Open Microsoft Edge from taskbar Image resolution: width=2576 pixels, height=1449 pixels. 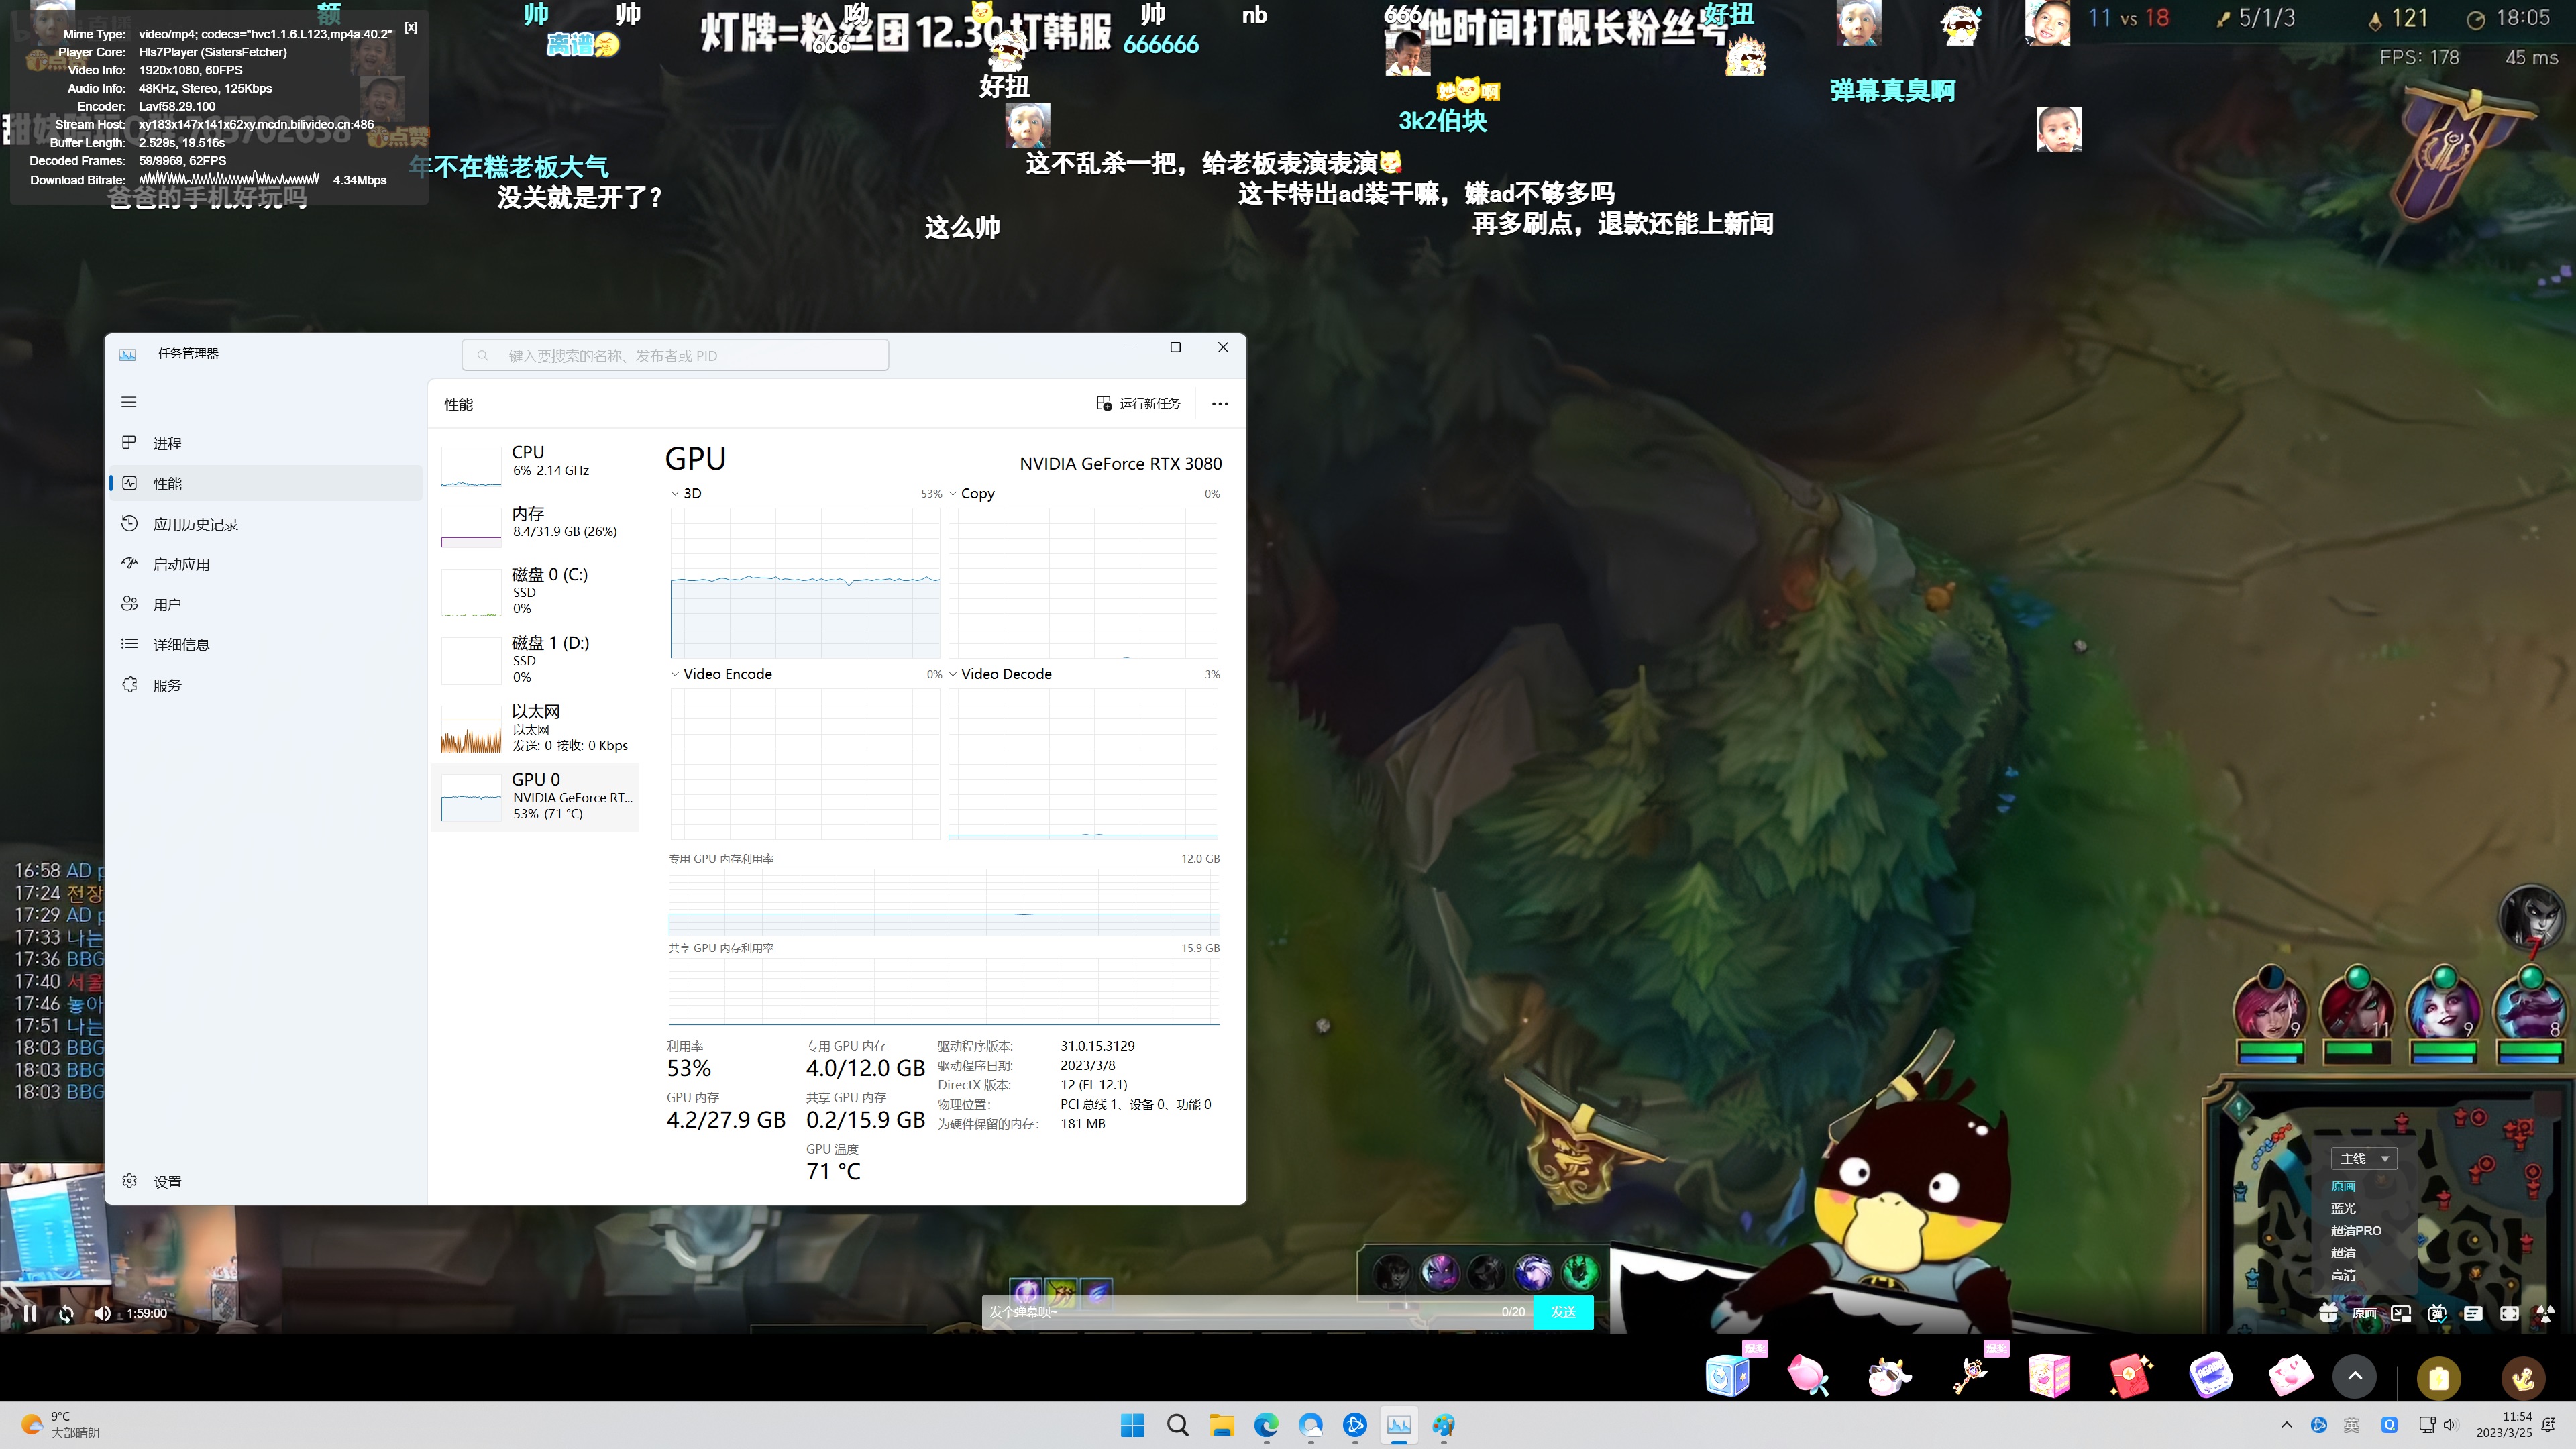(x=1266, y=1425)
